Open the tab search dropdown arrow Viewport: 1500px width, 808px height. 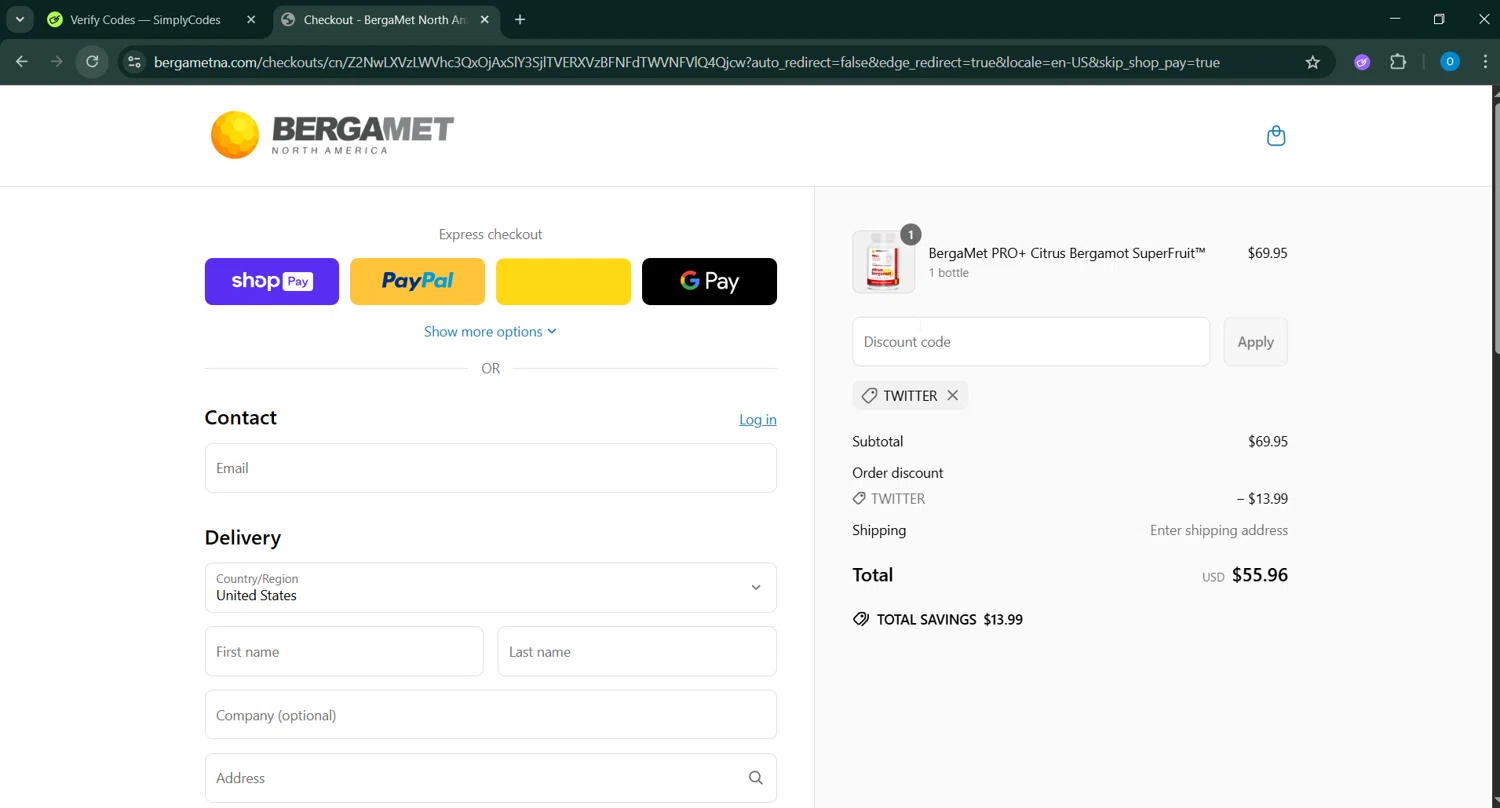coord(20,19)
